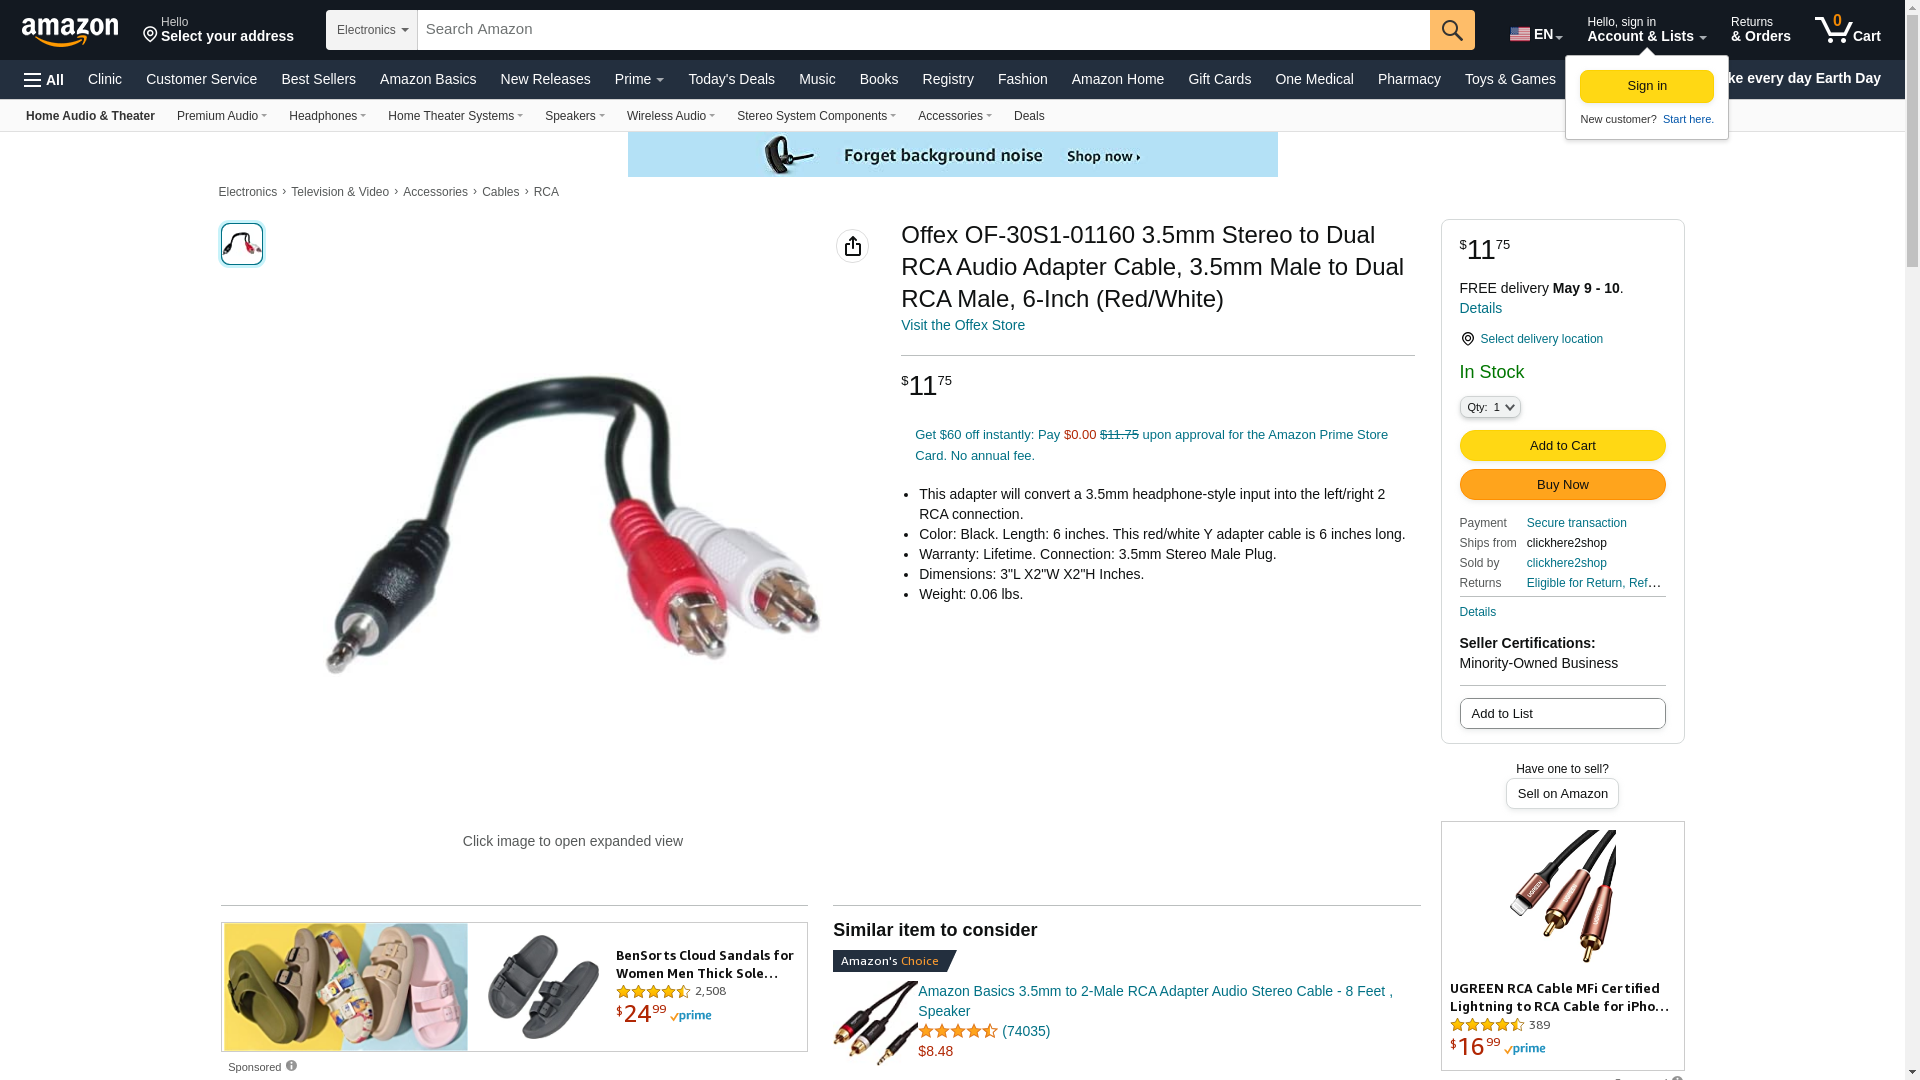Click the Amazon logo
Viewport: 1920px width, 1080px height.
(x=70, y=31)
